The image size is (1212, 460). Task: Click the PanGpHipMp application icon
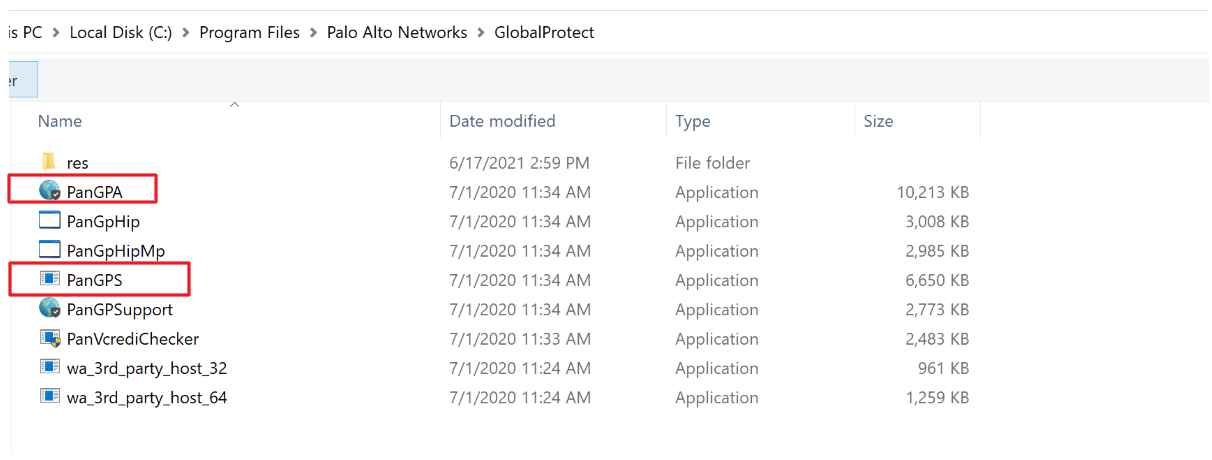click(x=50, y=250)
